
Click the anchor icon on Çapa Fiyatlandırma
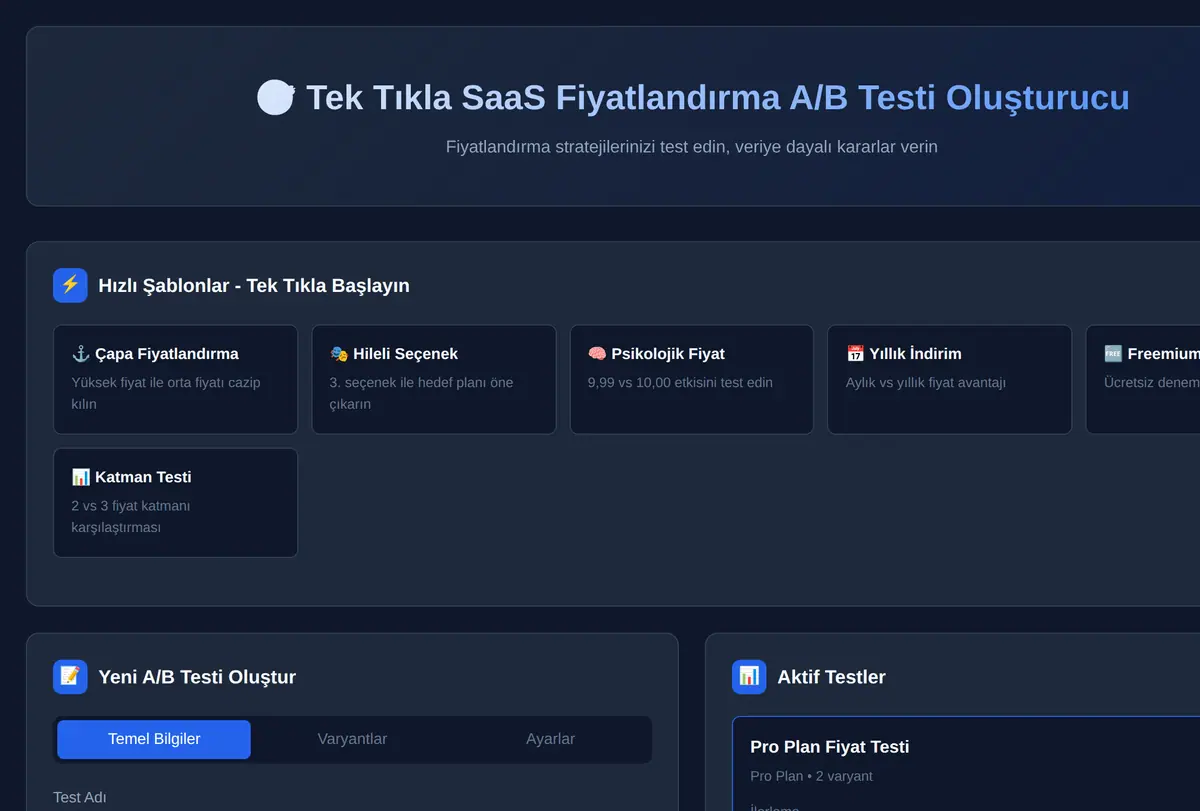[81, 354]
